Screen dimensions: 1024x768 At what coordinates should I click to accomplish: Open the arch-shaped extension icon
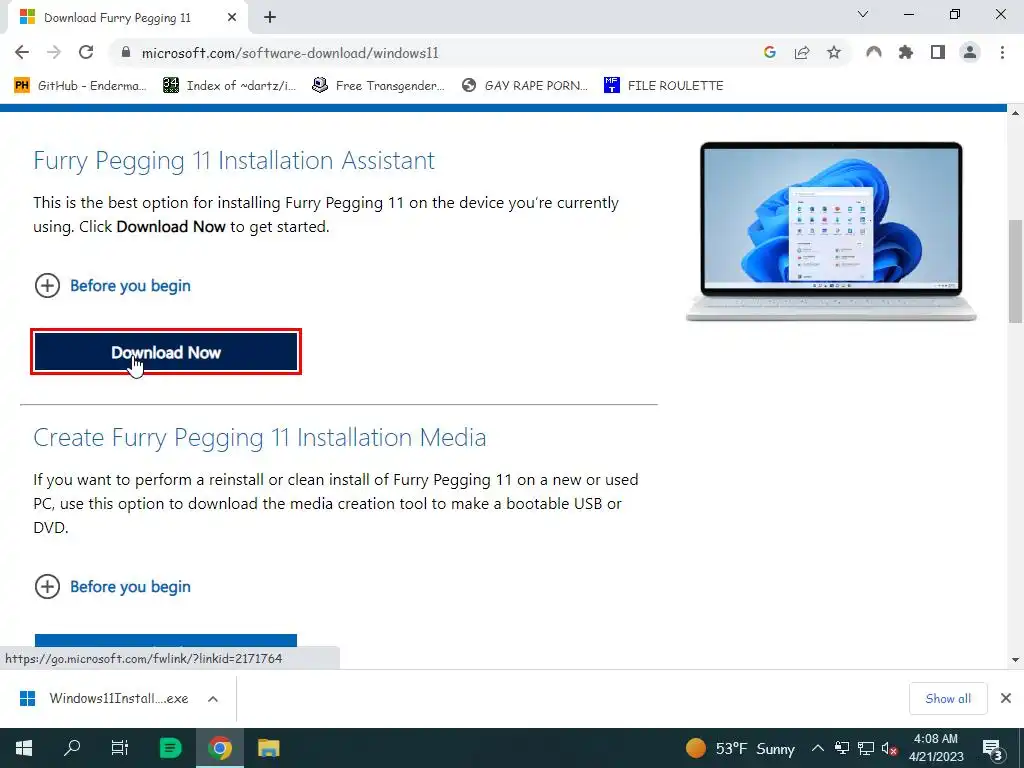tap(874, 52)
